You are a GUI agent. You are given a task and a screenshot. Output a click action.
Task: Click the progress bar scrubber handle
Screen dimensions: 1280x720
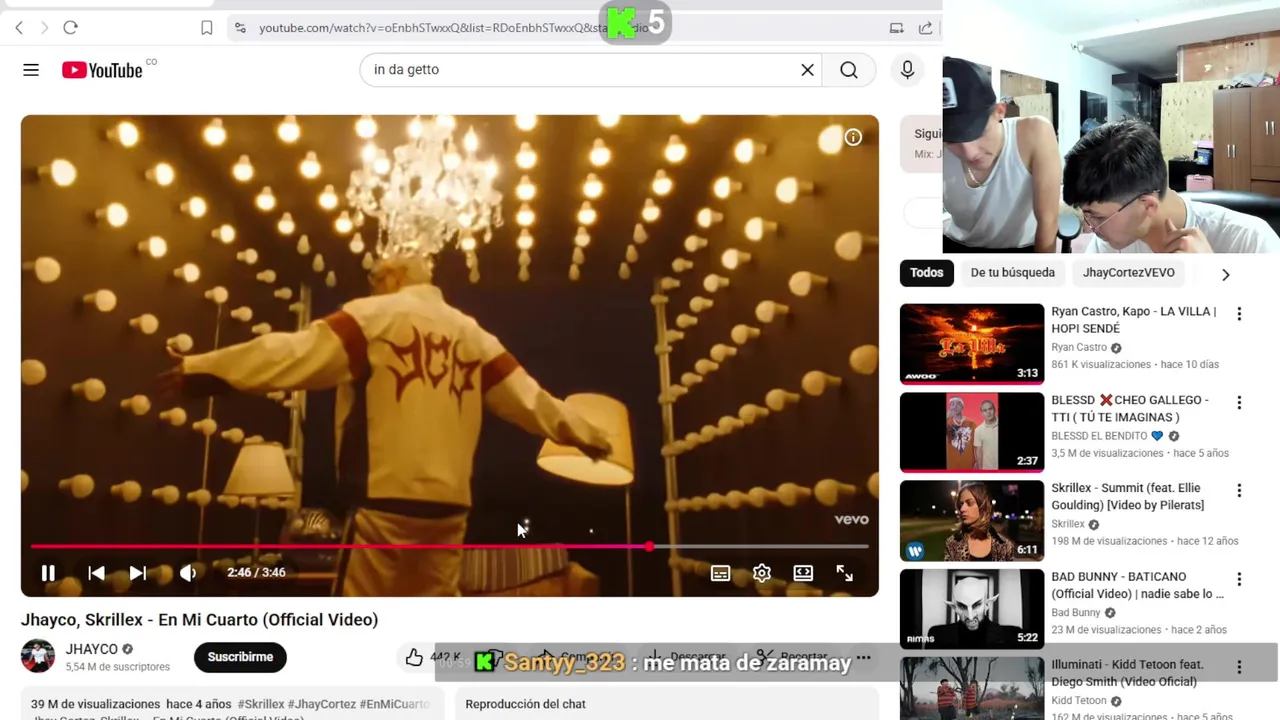pos(650,546)
